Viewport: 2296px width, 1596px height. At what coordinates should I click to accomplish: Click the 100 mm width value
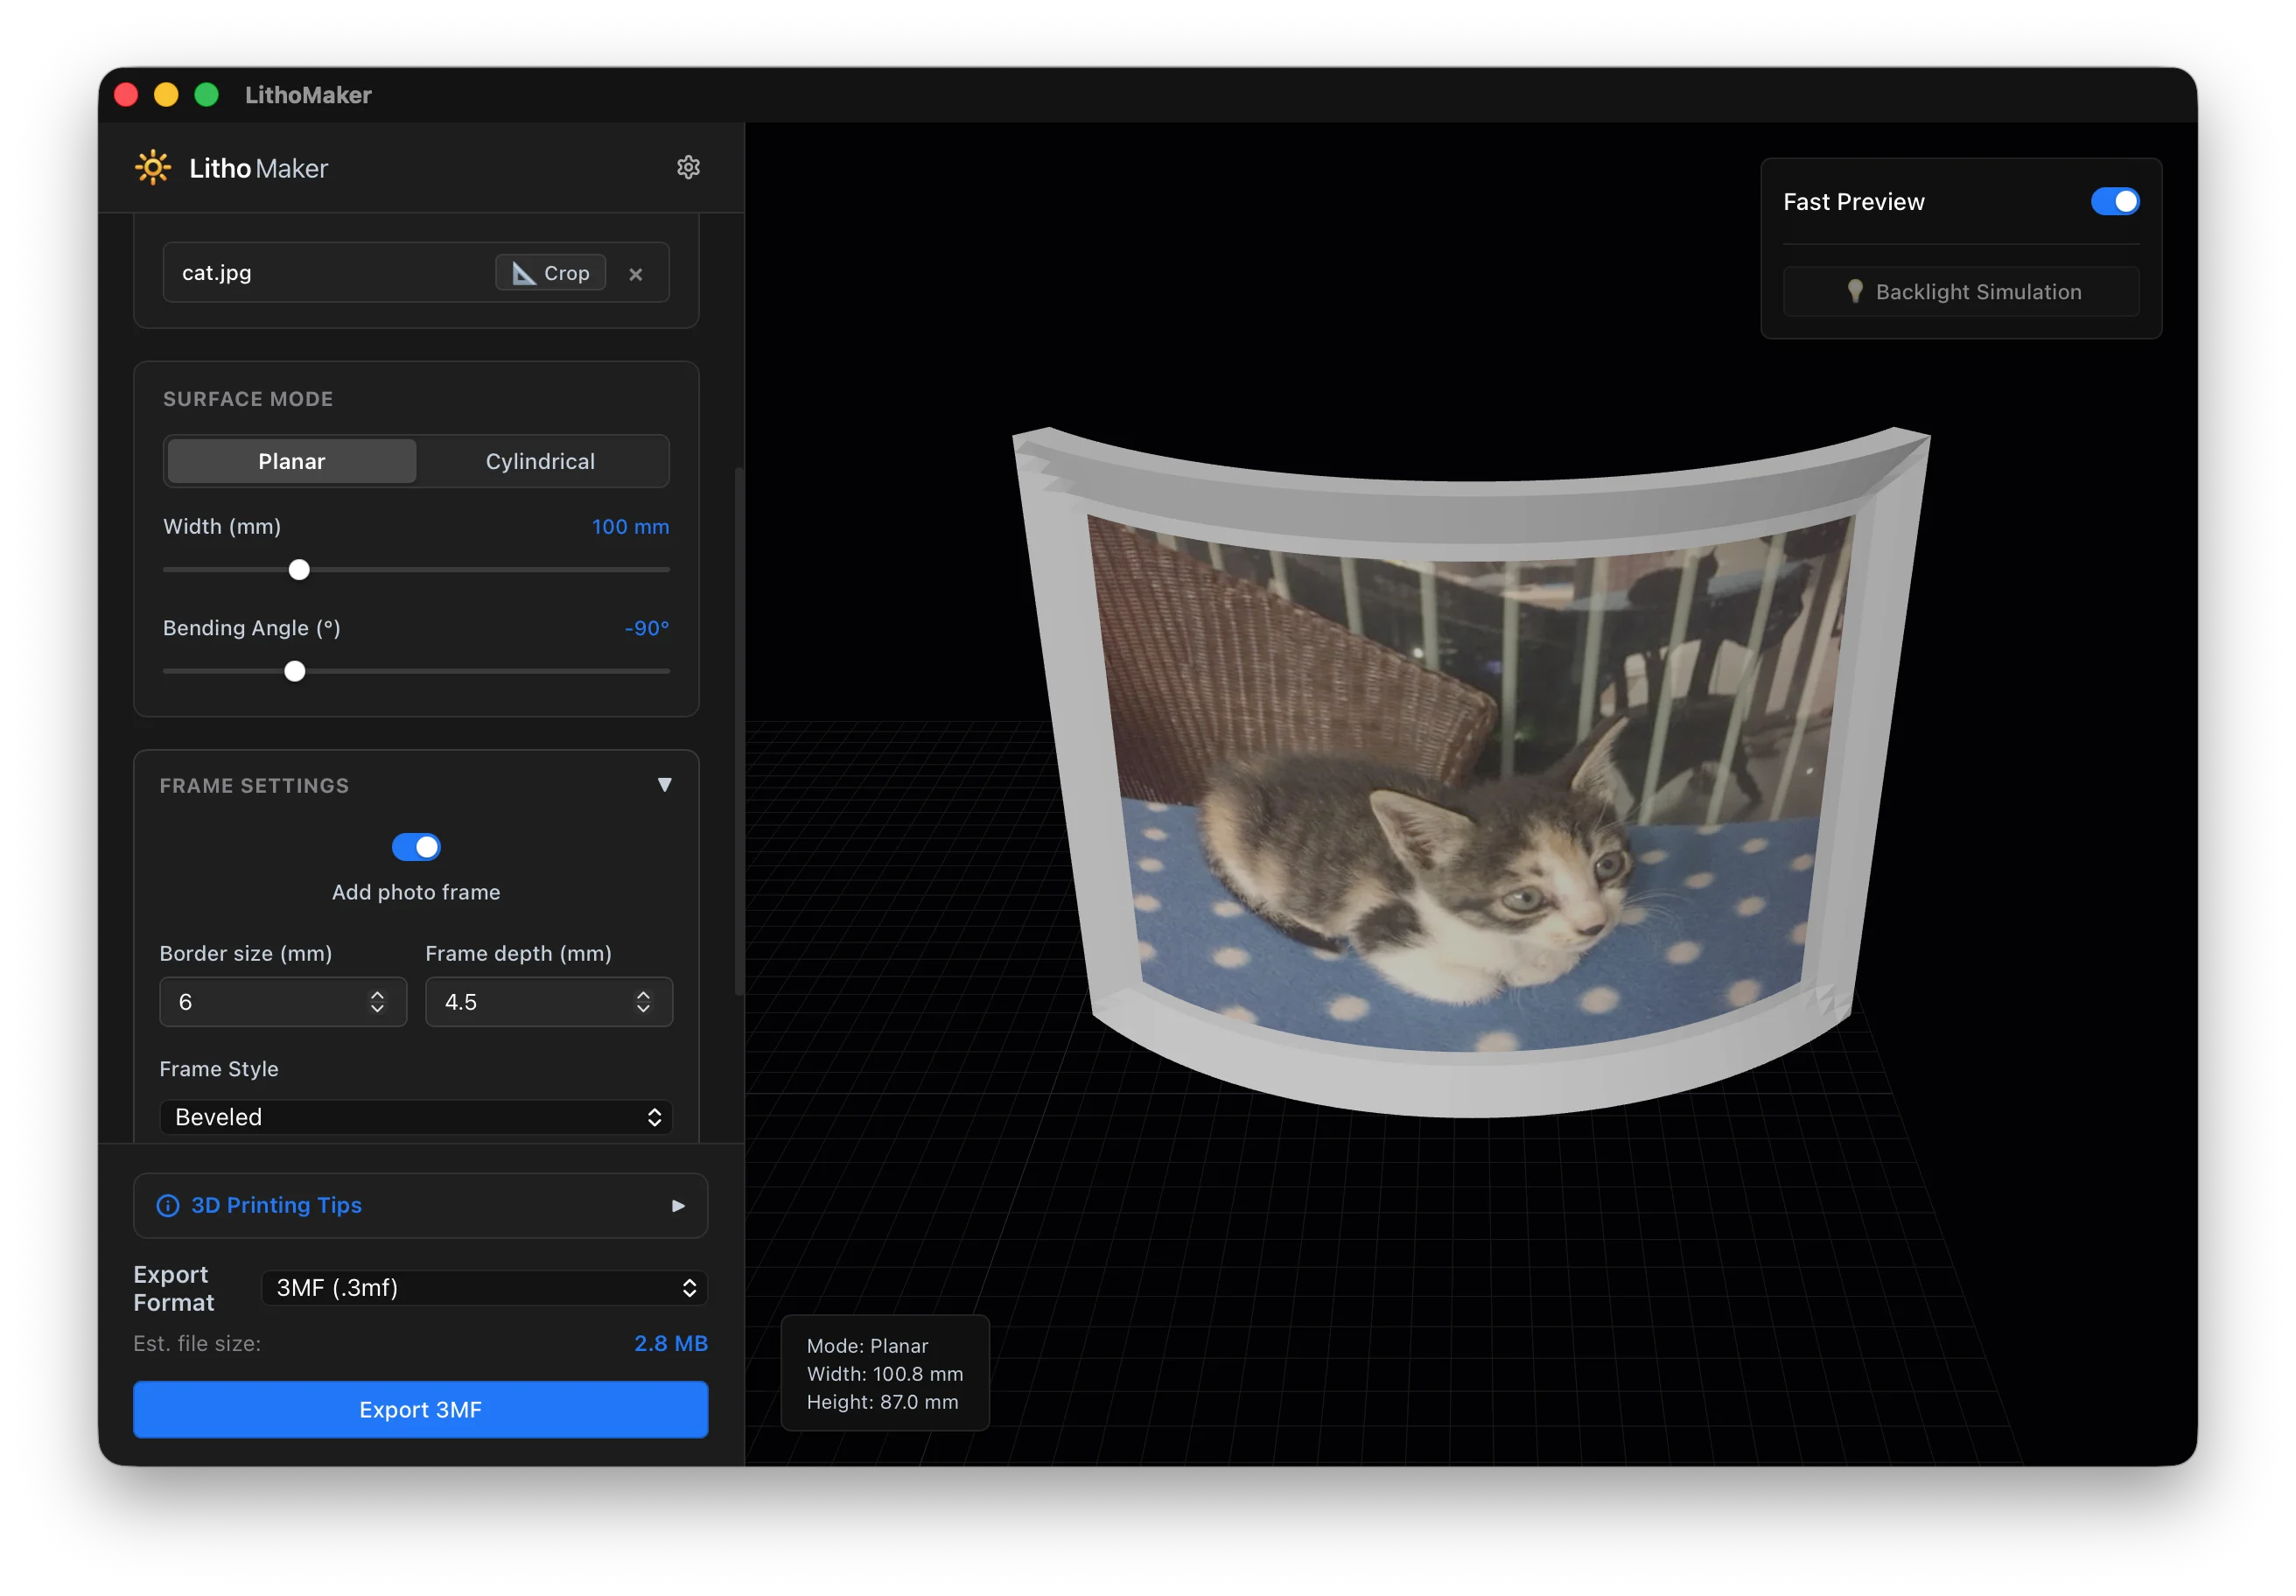tap(630, 527)
